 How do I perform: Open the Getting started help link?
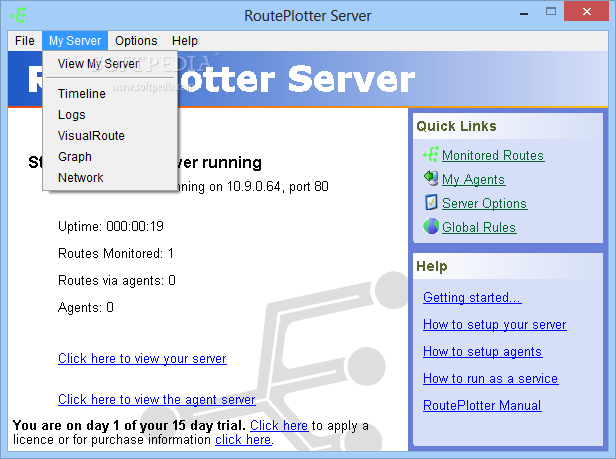click(x=472, y=297)
